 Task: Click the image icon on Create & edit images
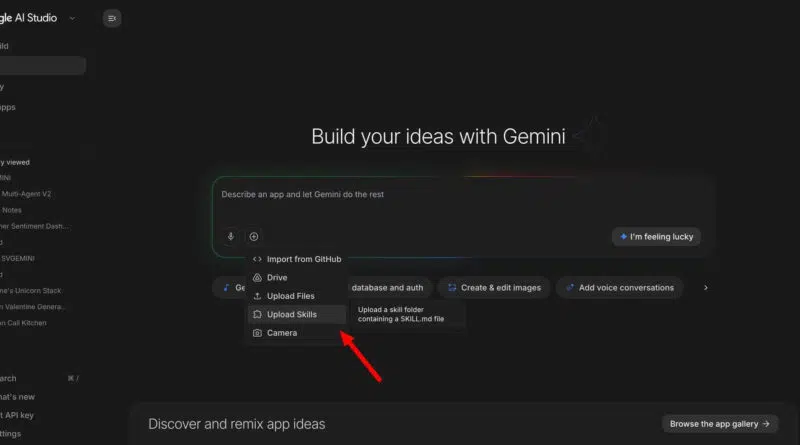[452, 288]
